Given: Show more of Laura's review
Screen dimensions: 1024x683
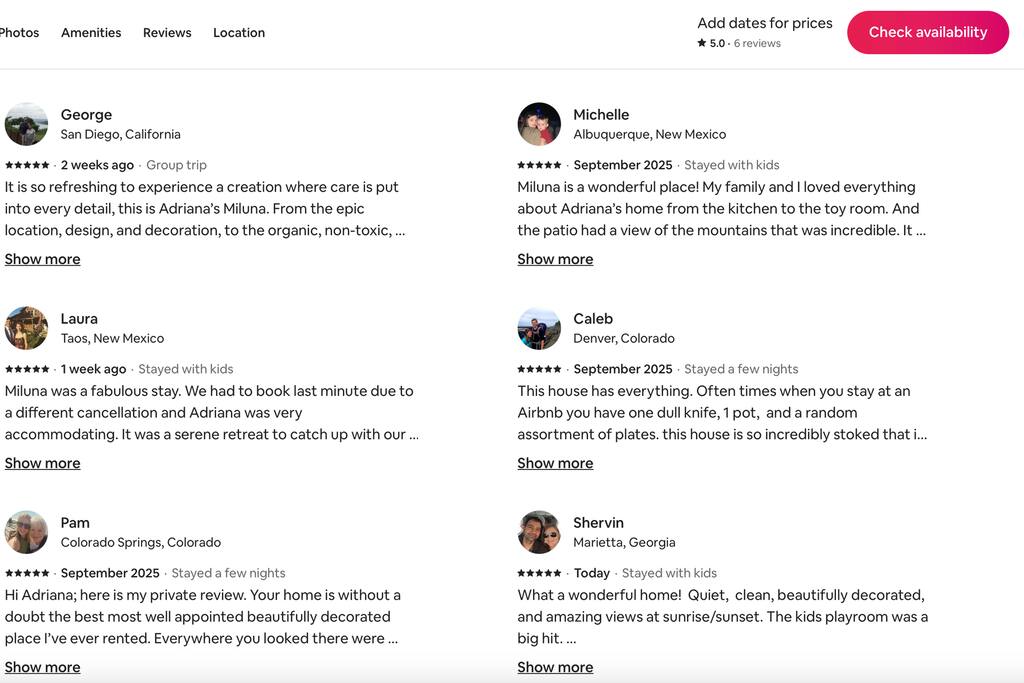Looking at the screenshot, I should [42, 463].
